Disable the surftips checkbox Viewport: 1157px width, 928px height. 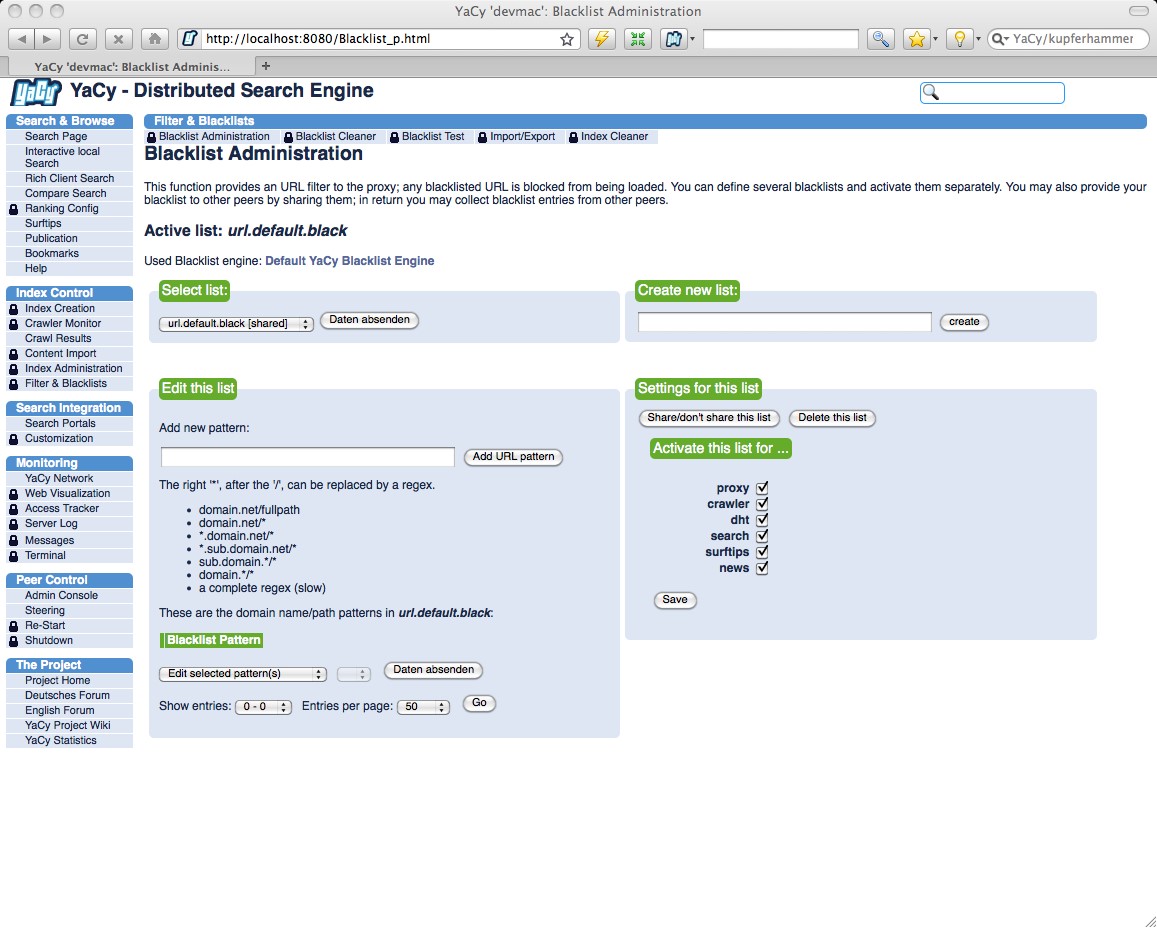(762, 552)
